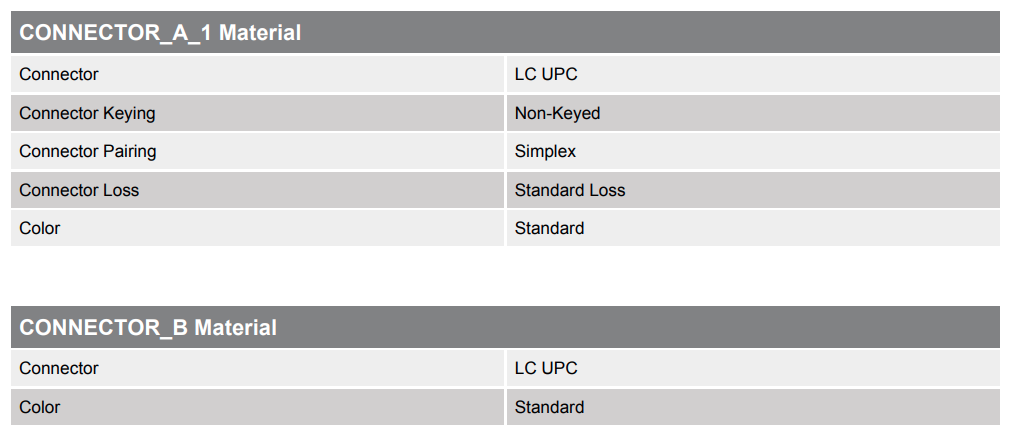Select the Connector label under CONNECTOR_A_1

(59, 74)
